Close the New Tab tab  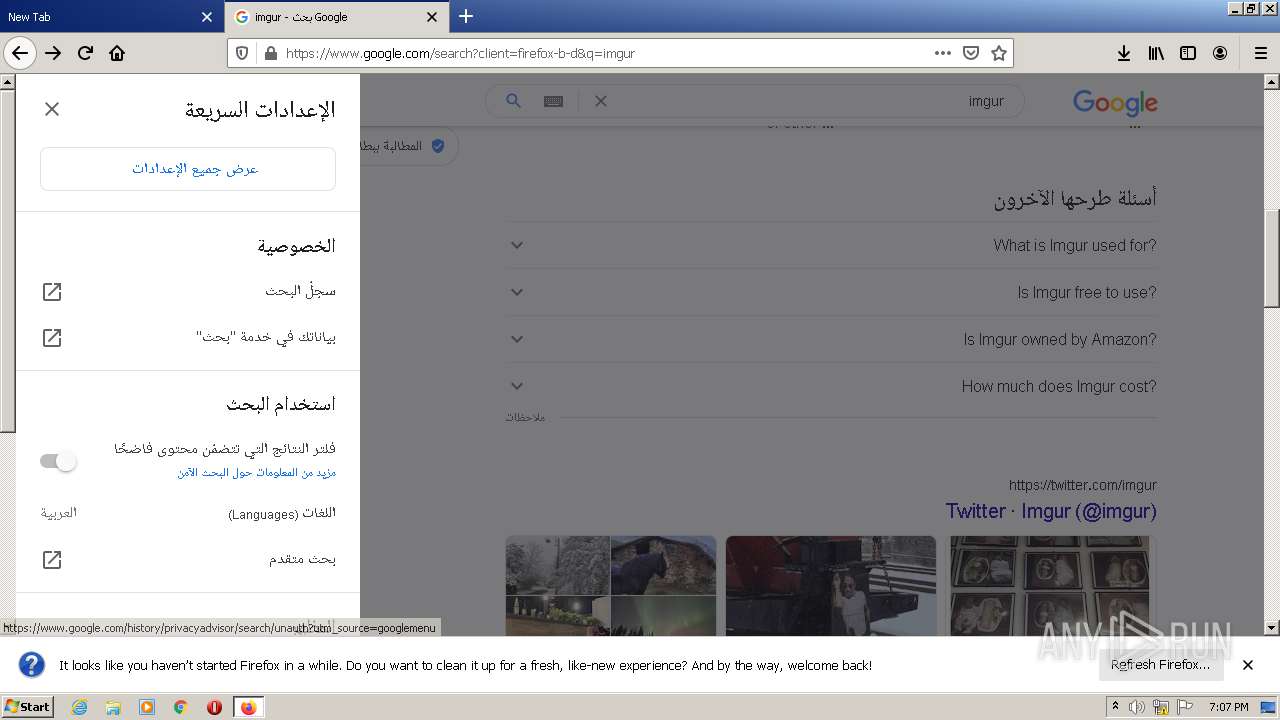coord(207,17)
